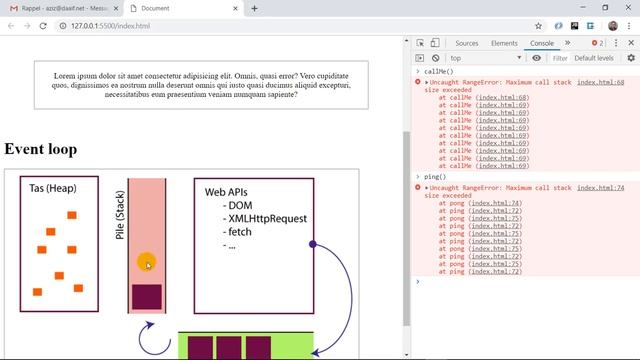Switch to the Sources tab
Viewport: 640px width, 360px height.
coord(467,43)
